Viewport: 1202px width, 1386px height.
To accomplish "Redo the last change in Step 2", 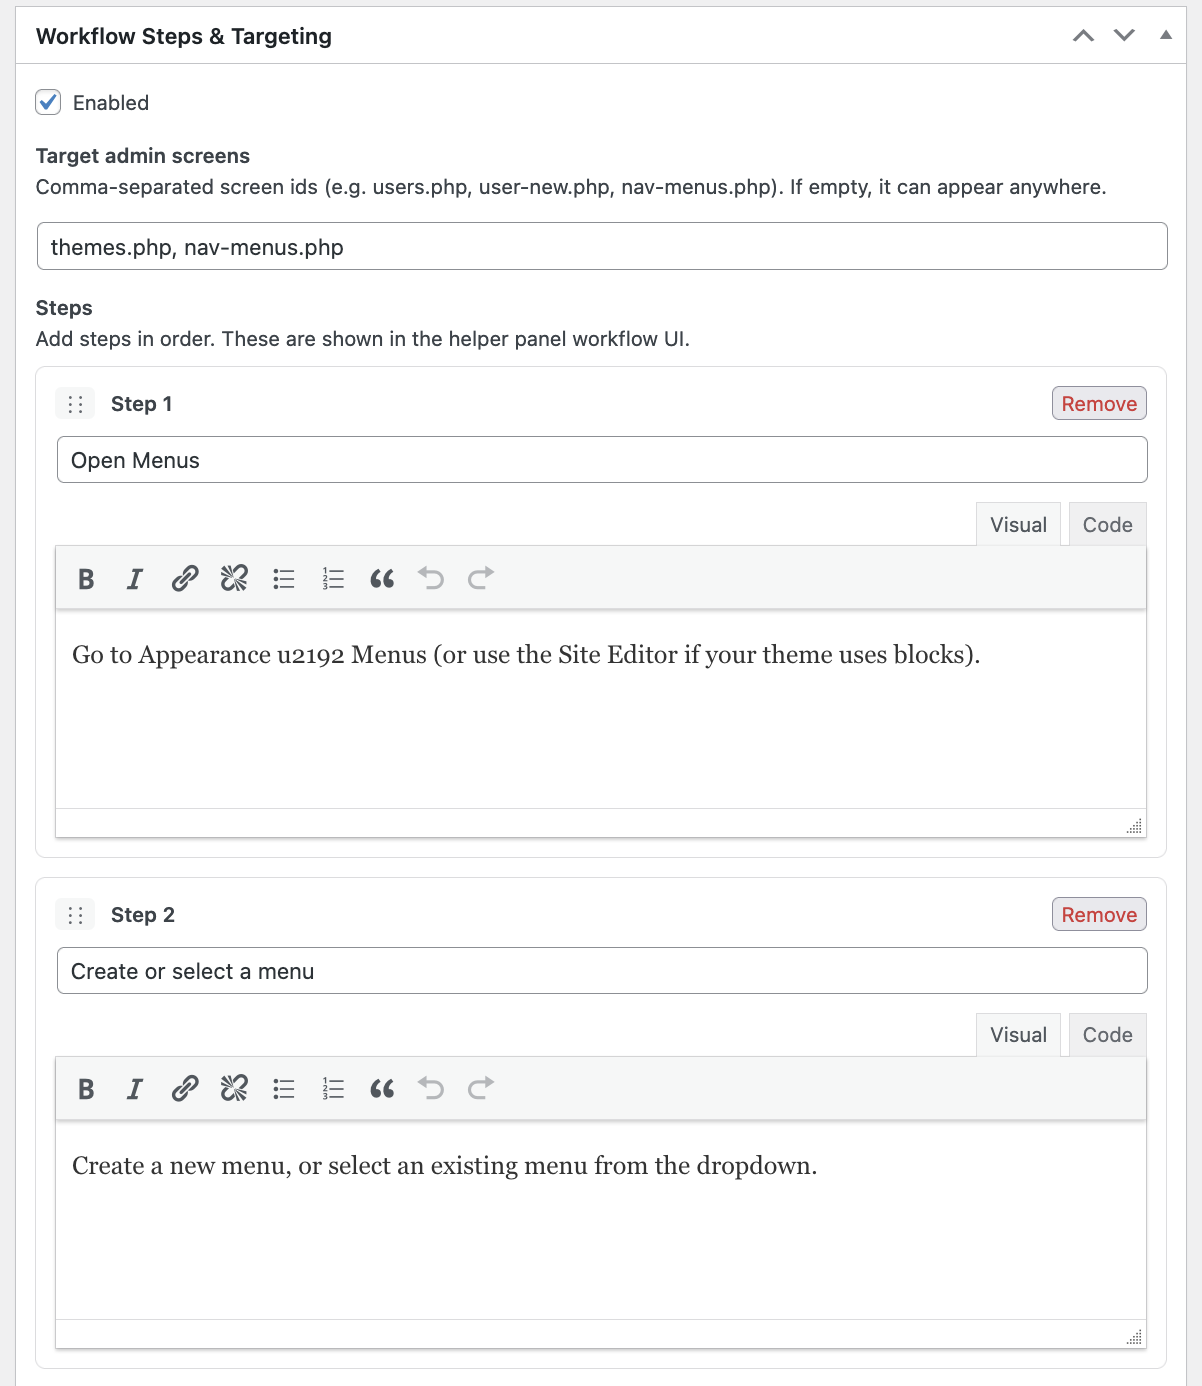I will coord(479,1089).
